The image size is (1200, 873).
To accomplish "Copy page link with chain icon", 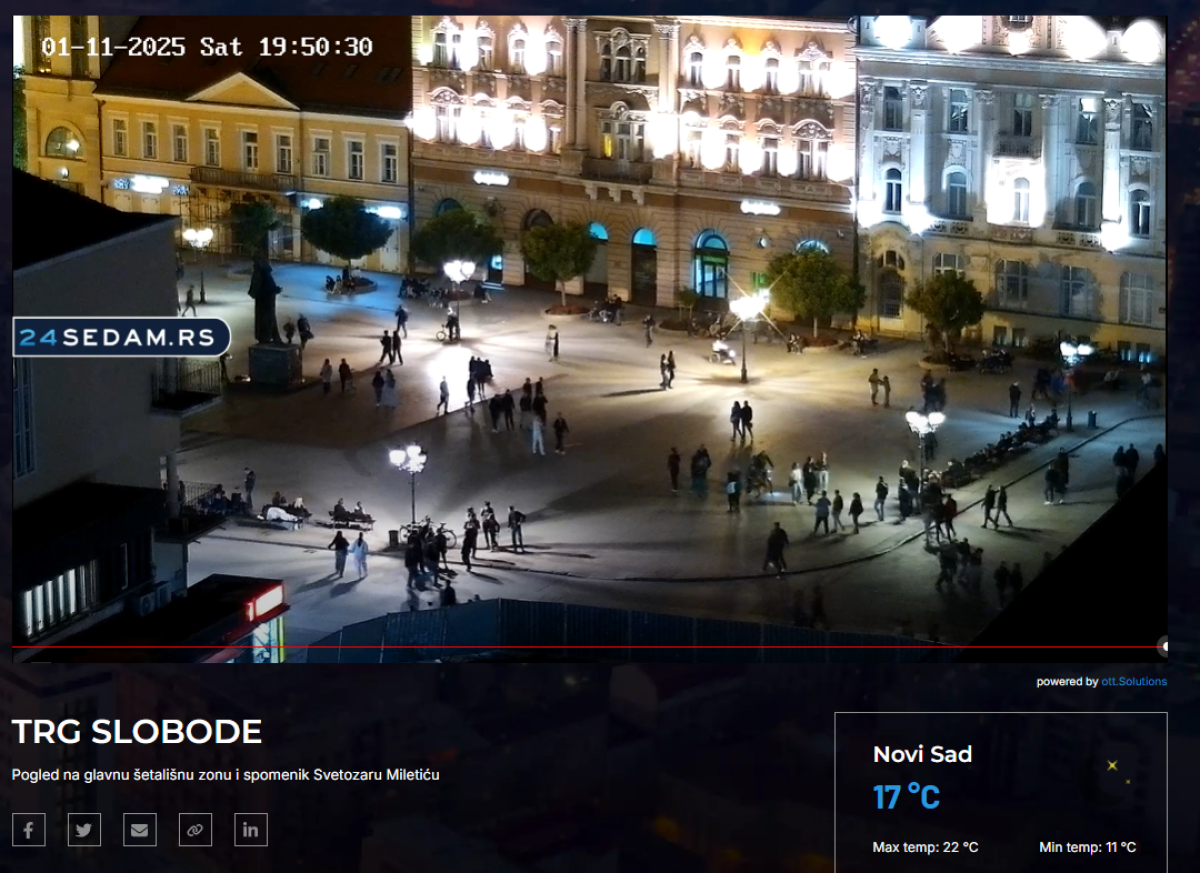I will (195, 829).
